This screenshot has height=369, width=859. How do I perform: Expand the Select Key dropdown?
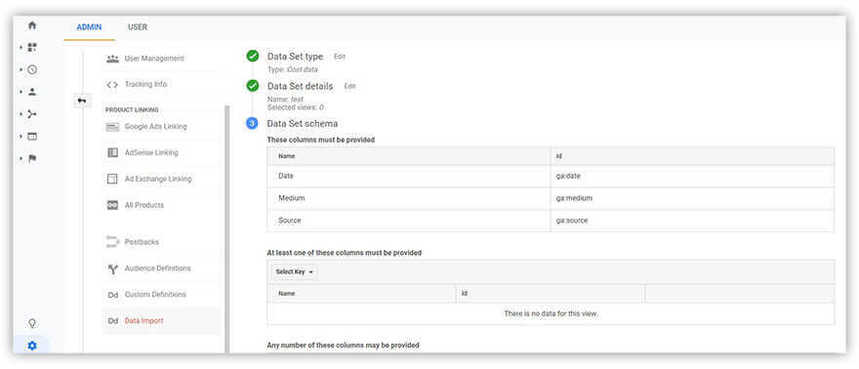pos(294,272)
